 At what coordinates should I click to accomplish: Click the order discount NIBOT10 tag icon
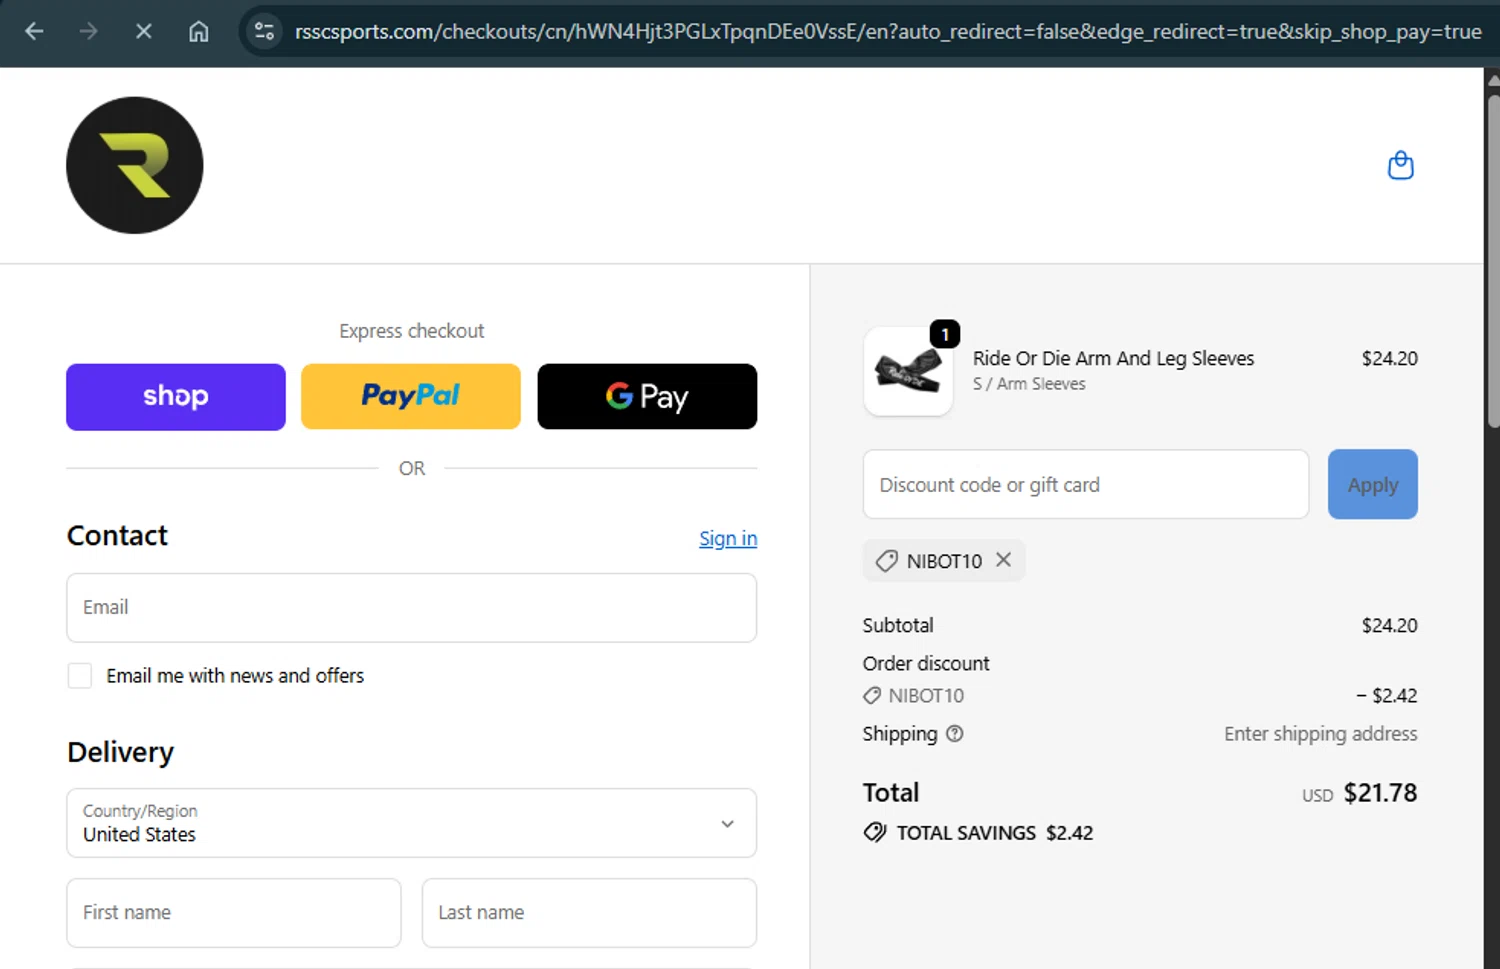[x=872, y=695]
